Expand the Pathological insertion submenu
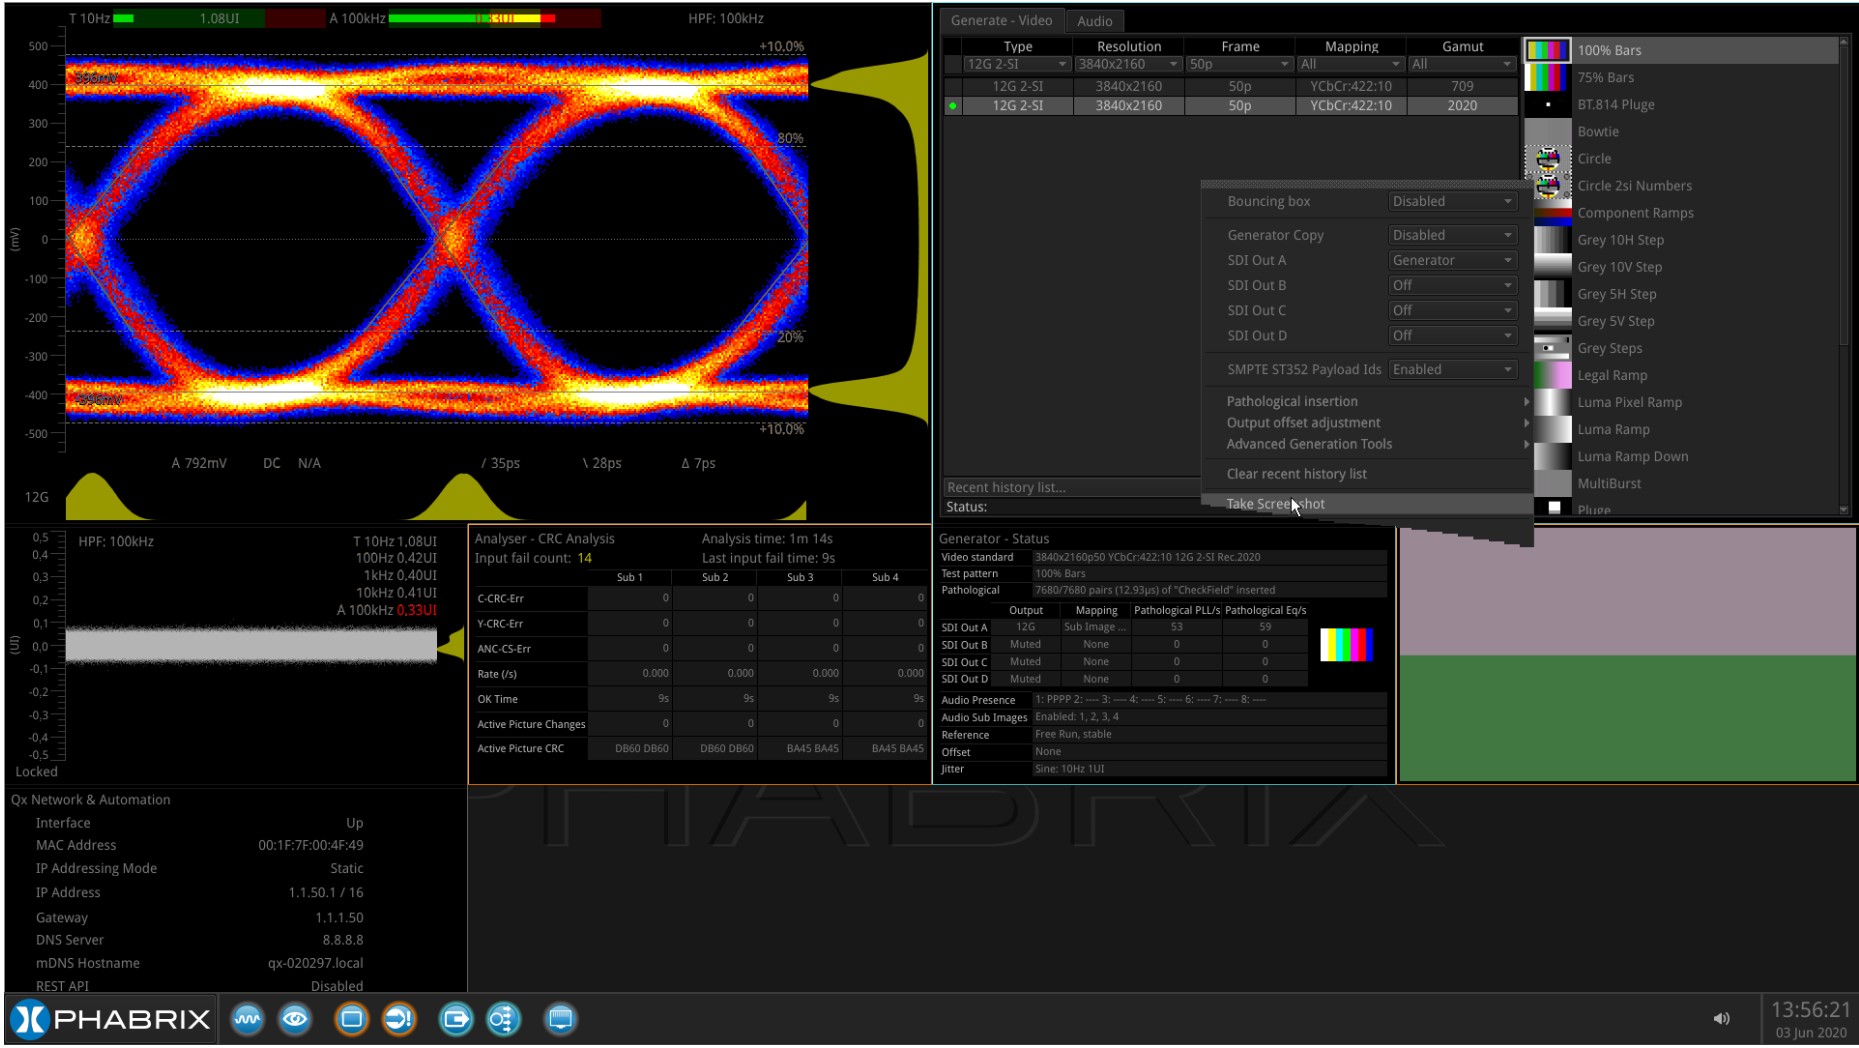The image size is (1859, 1048). pyautogui.click(x=1367, y=401)
